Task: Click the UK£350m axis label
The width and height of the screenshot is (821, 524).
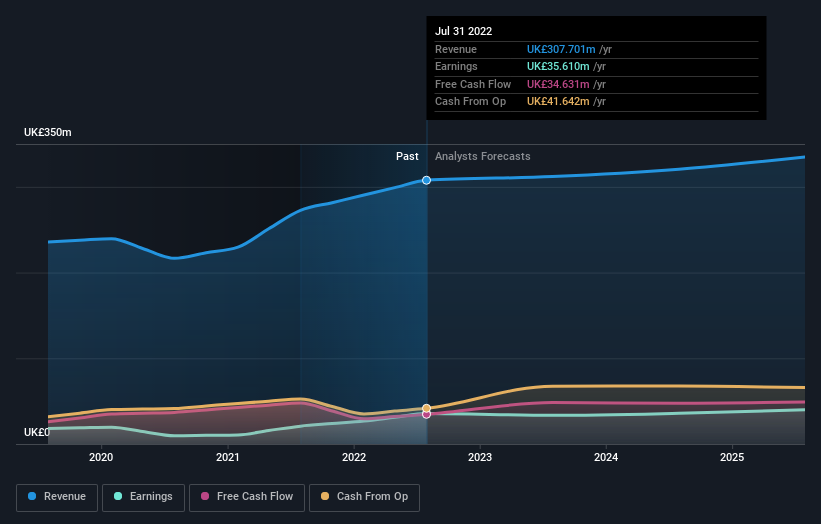Action: (x=48, y=132)
